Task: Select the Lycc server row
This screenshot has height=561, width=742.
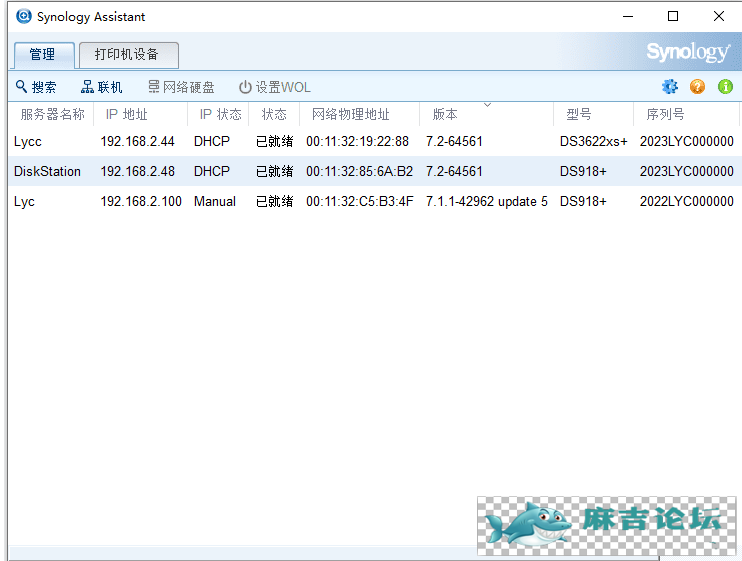Action: pos(374,141)
